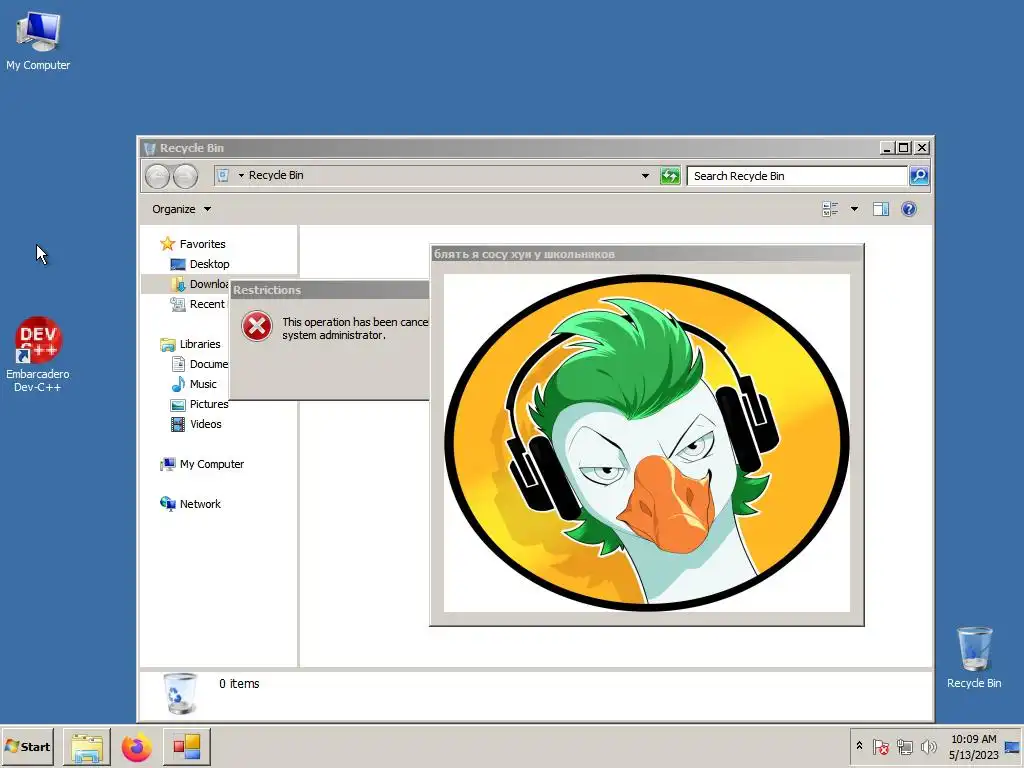The image size is (1024, 768).
Task: Open the volume speaker tray icon
Action: pos(928,746)
